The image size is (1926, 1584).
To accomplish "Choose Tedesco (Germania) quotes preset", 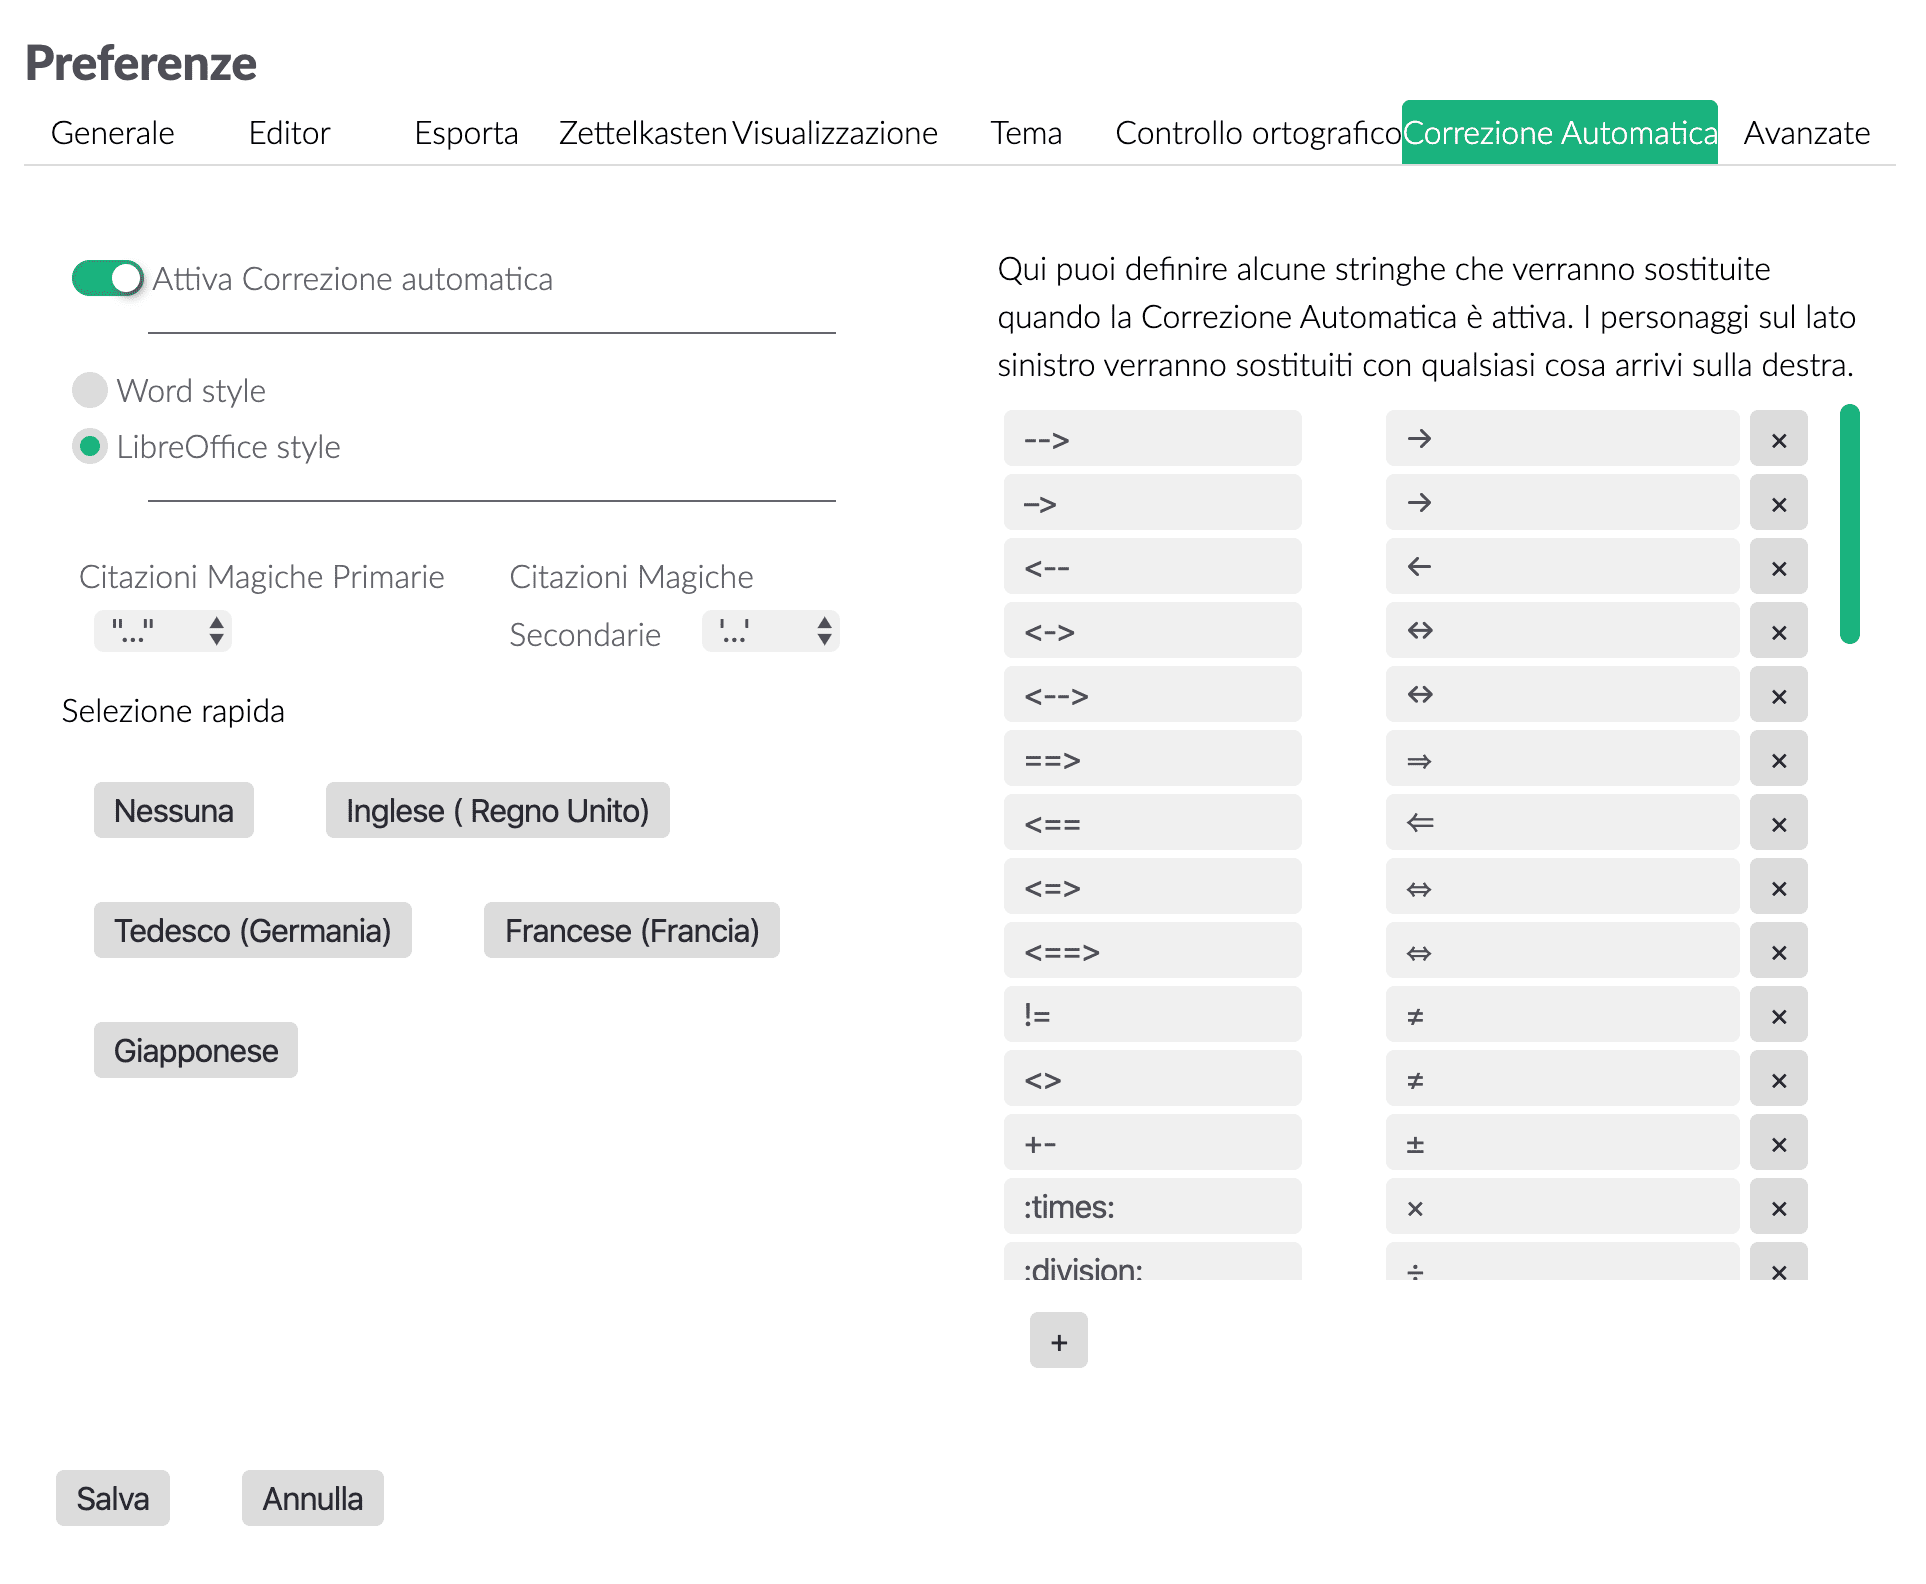I will point(253,930).
